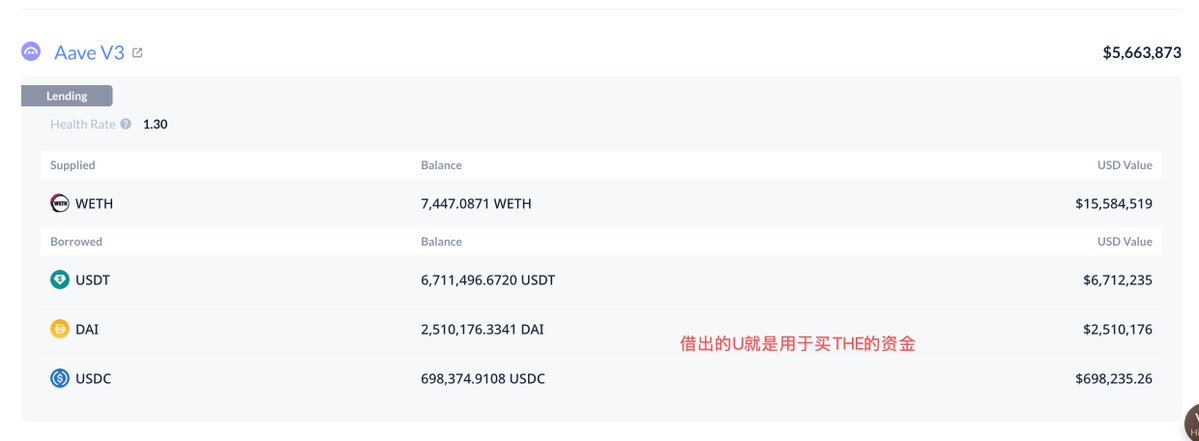Click the Aave protocol logo icon
This screenshot has width=1199, height=441.
pyautogui.click(x=31, y=52)
